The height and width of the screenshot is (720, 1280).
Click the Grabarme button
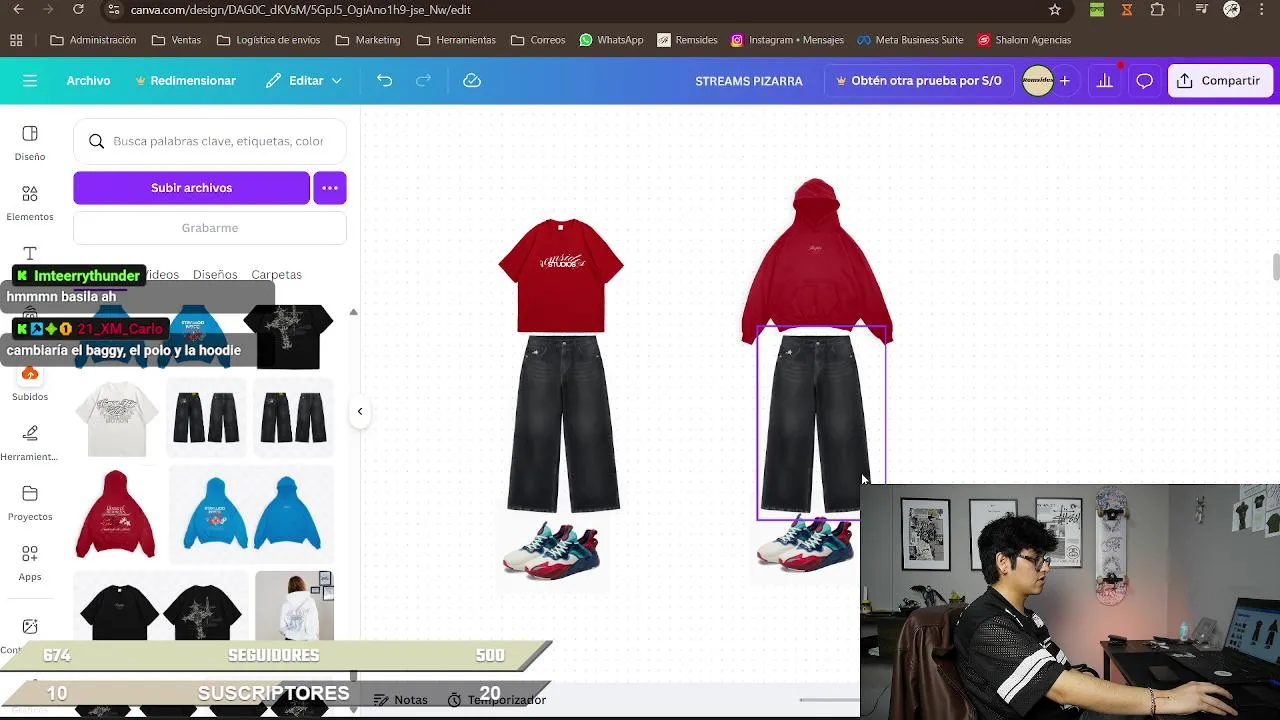coord(210,228)
